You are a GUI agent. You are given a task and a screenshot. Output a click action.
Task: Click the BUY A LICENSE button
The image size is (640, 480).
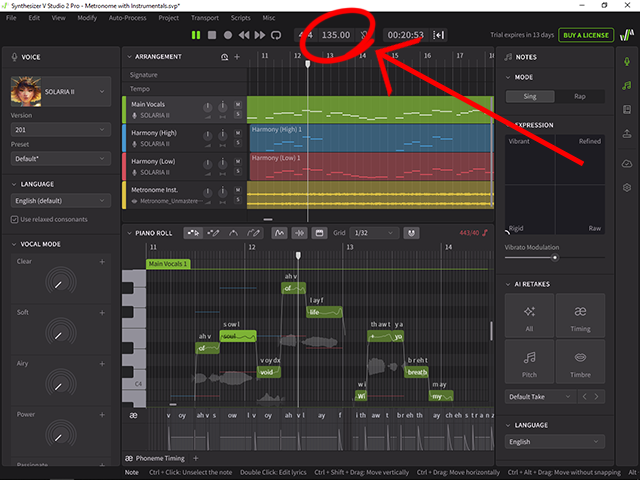[x=586, y=35]
